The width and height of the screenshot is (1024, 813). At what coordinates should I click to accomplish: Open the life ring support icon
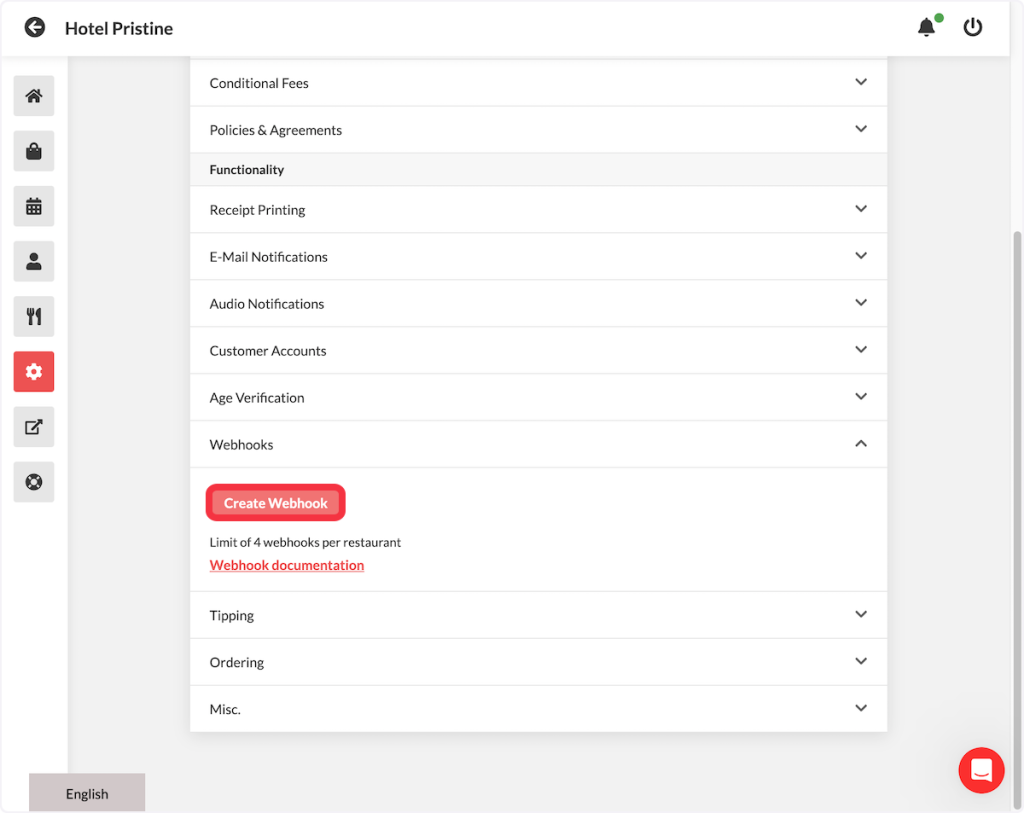[x=34, y=482]
